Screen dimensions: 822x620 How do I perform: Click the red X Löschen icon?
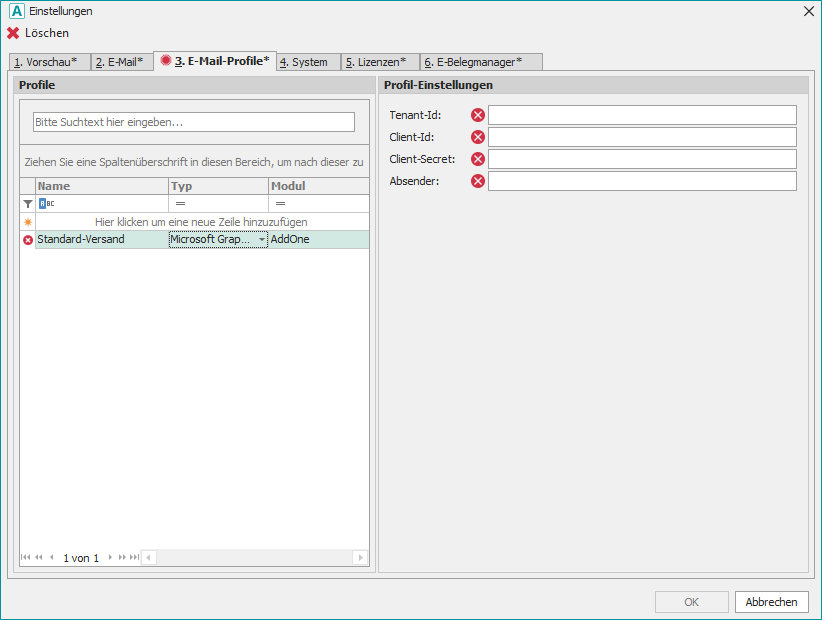[13, 33]
